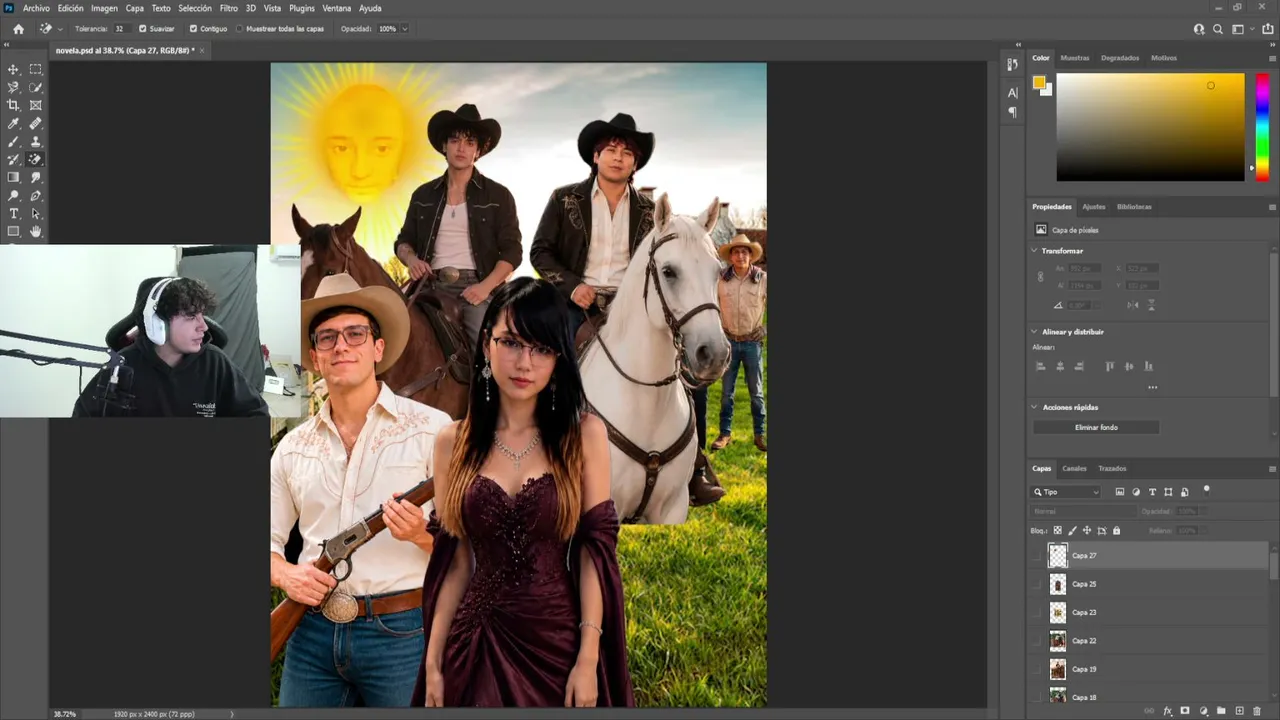The image size is (1280, 720).
Task: Open the Character panel icon
Action: click(1012, 93)
